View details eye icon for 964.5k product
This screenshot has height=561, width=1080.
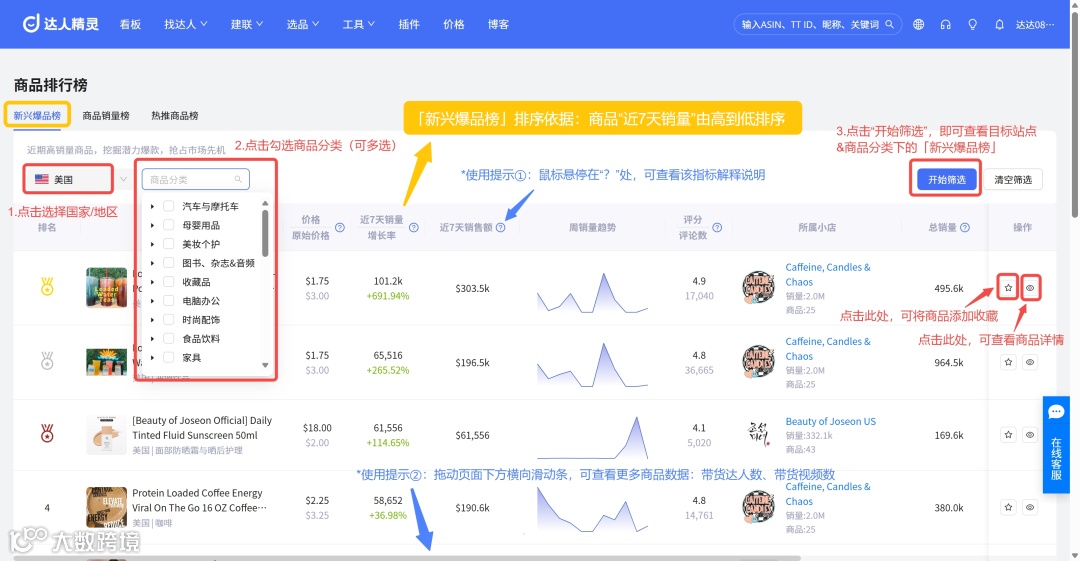tap(1030, 362)
